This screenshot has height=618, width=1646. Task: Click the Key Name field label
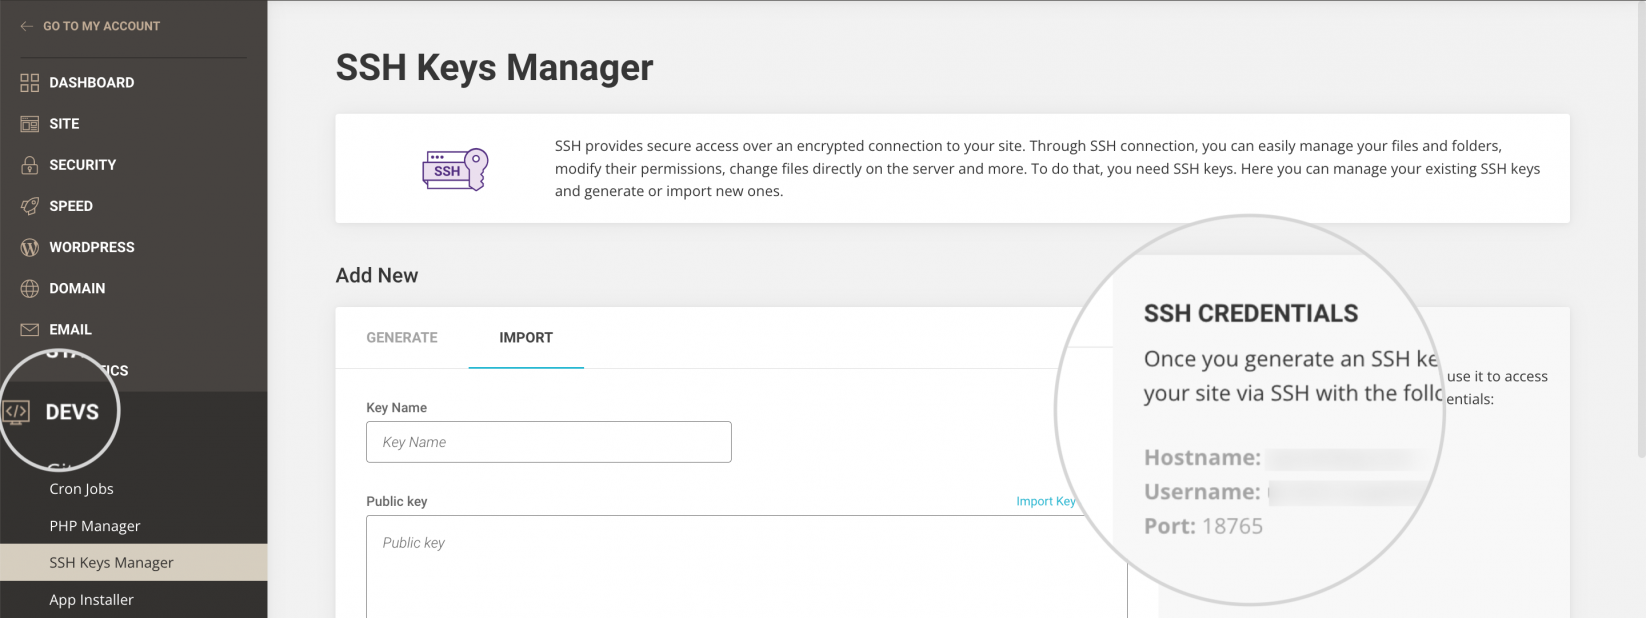click(x=396, y=408)
